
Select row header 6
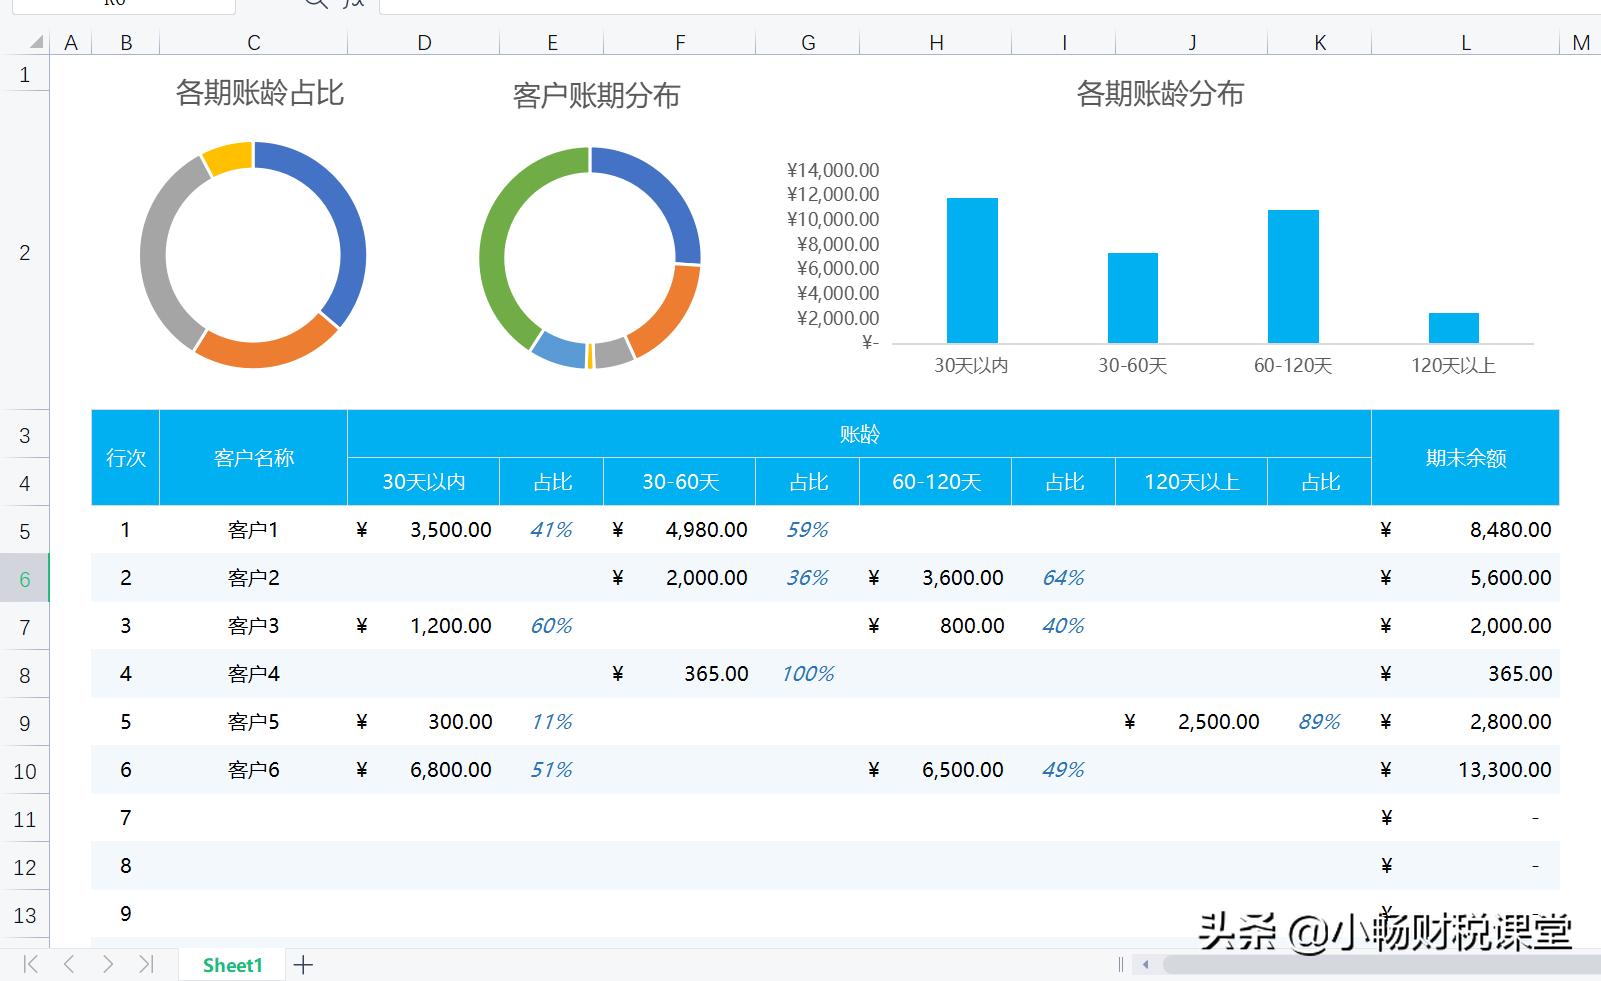pos(23,578)
